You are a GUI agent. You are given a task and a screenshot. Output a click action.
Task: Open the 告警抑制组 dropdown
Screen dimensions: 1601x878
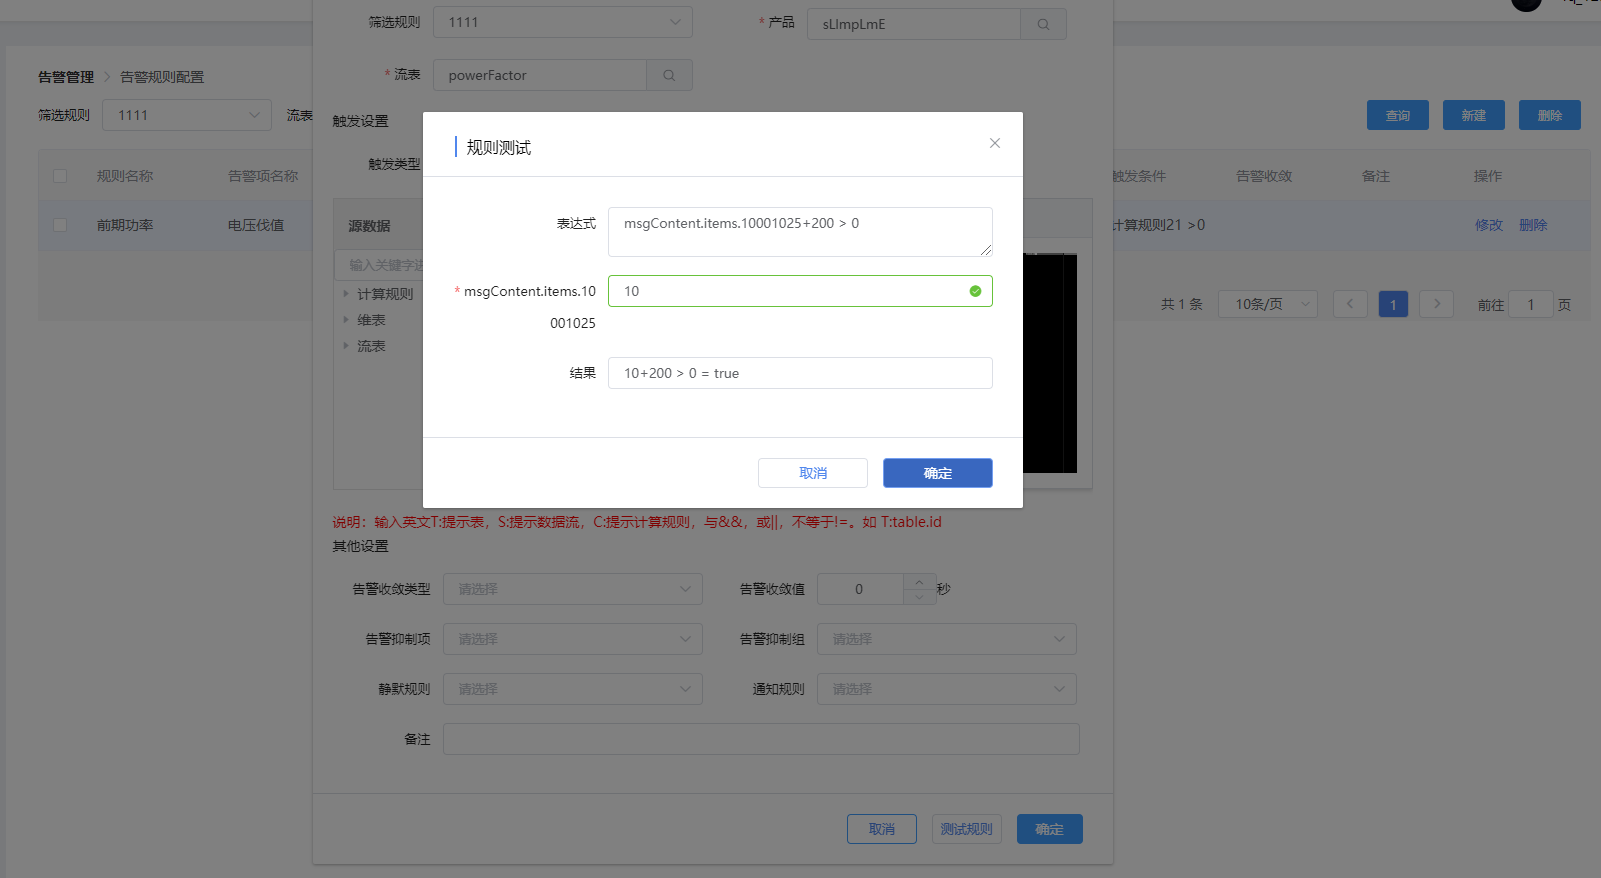[946, 639]
